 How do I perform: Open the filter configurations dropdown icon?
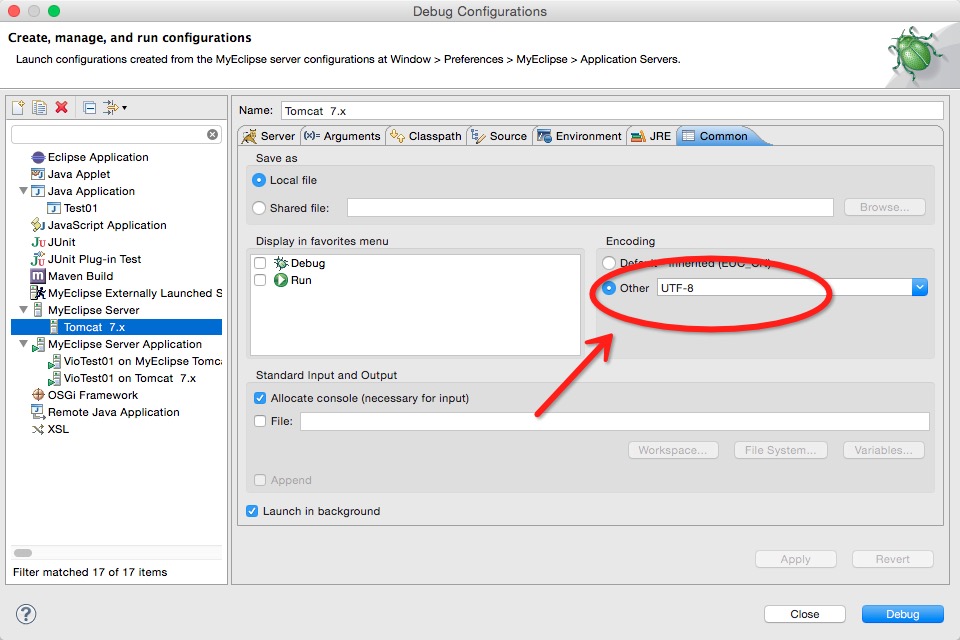point(114,108)
